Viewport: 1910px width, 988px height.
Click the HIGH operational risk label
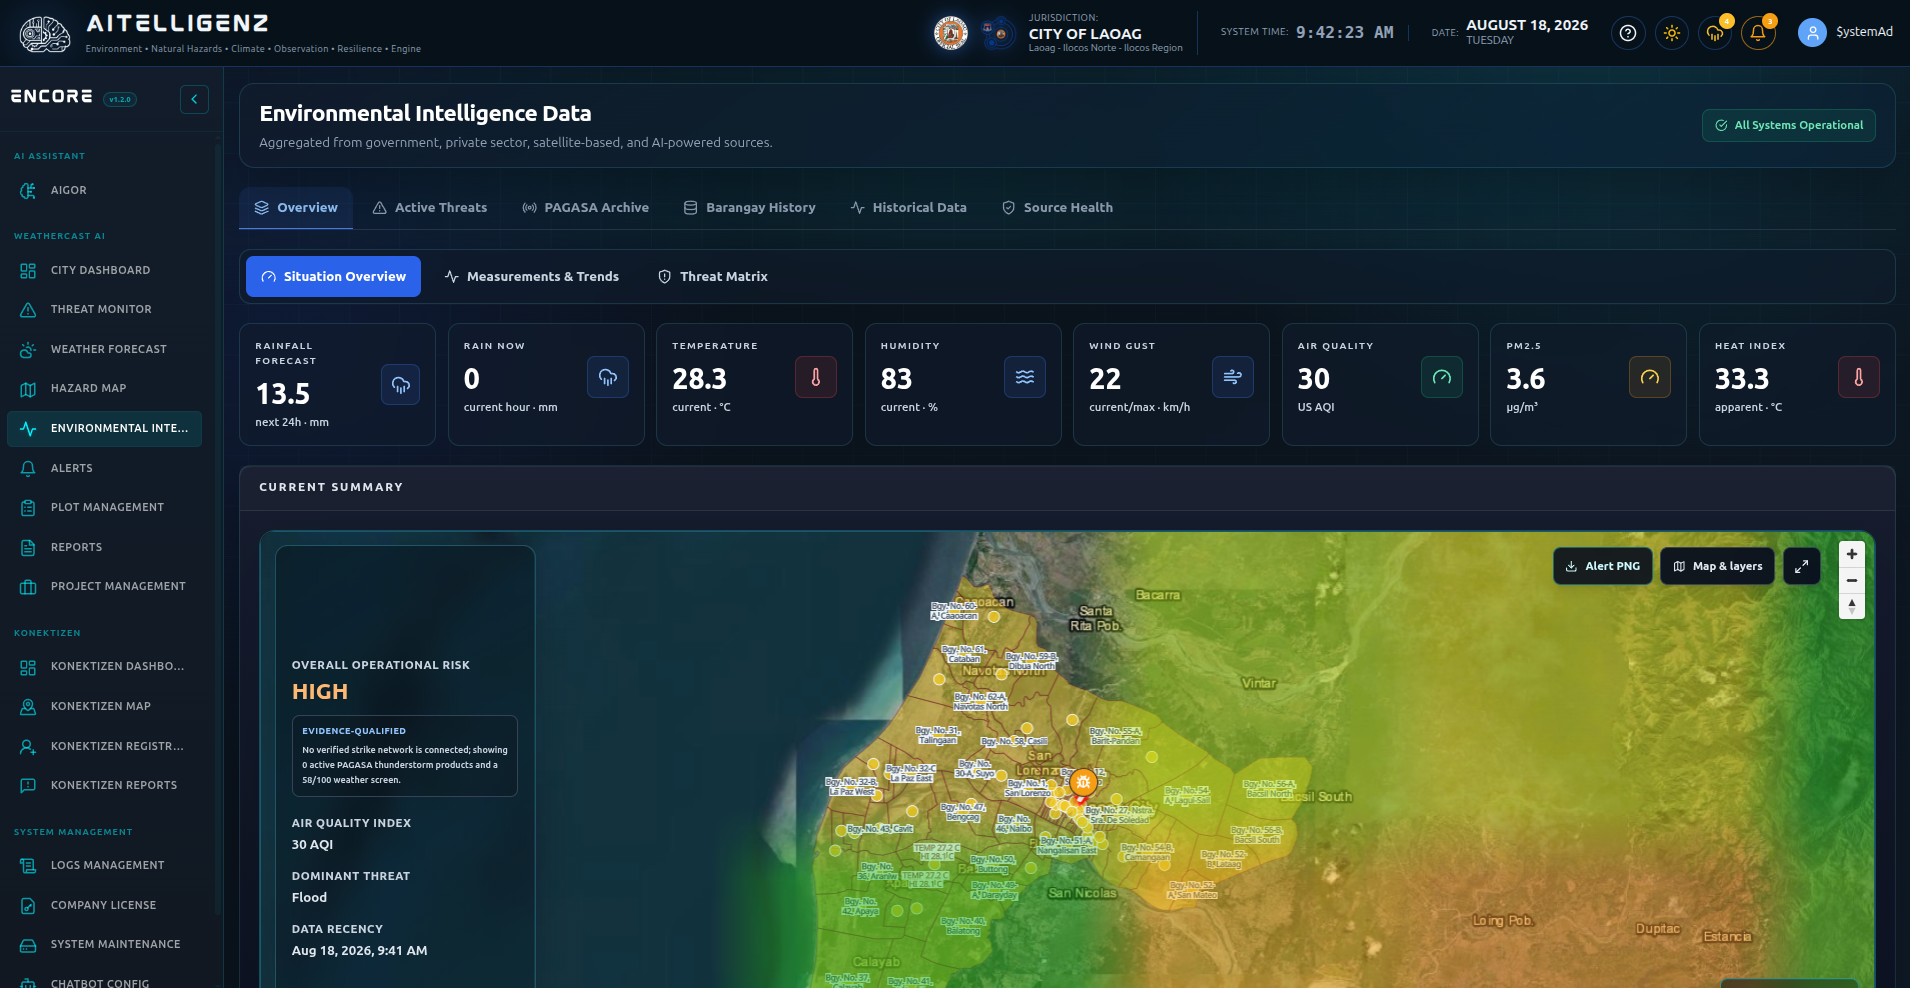coord(320,692)
